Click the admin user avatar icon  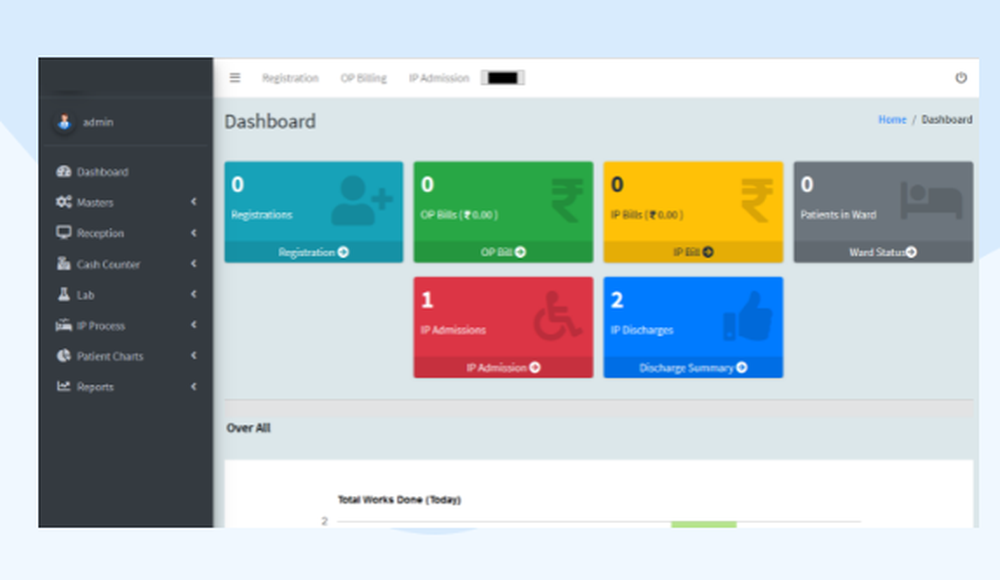tap(64, 122)
